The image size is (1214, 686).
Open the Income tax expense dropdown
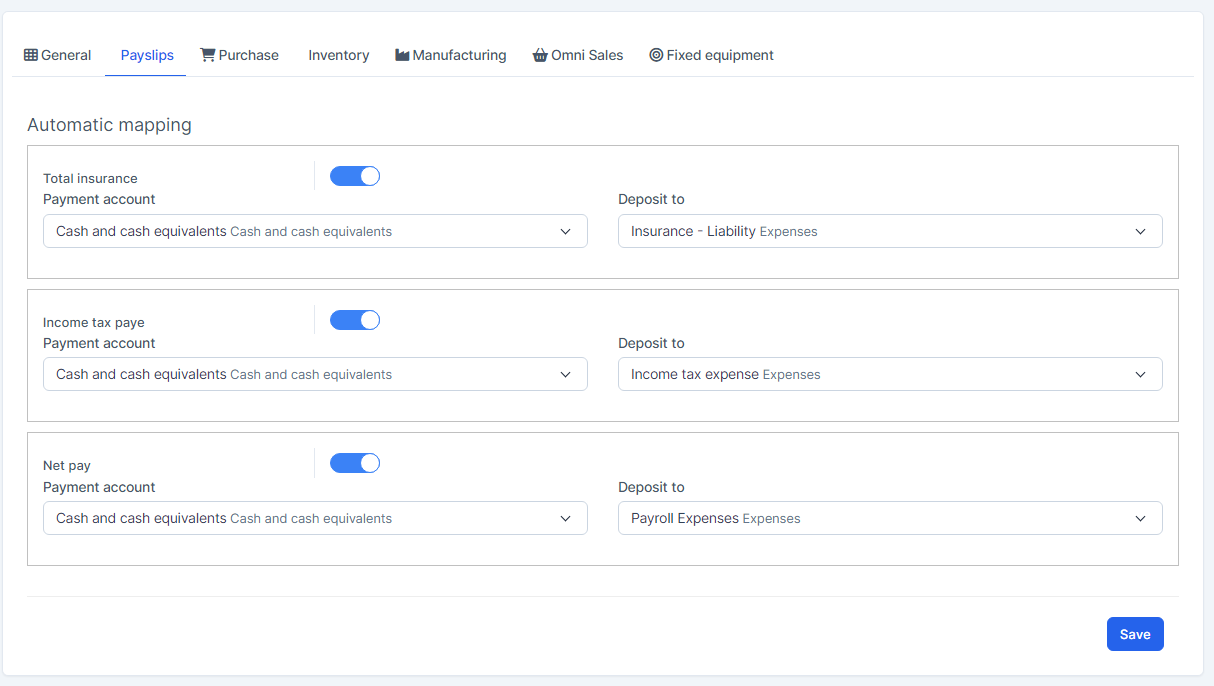pos(890,374)
